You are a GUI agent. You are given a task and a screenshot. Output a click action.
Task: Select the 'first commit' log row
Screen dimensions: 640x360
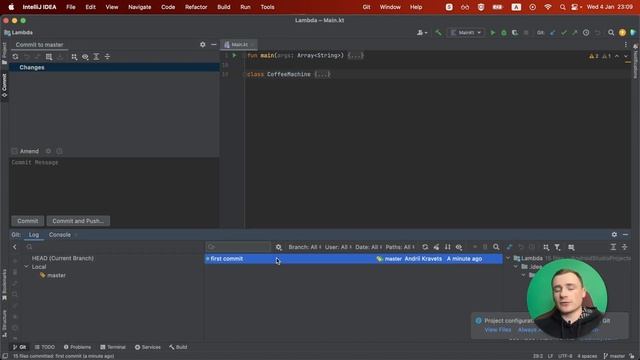(x=353, y=259)
